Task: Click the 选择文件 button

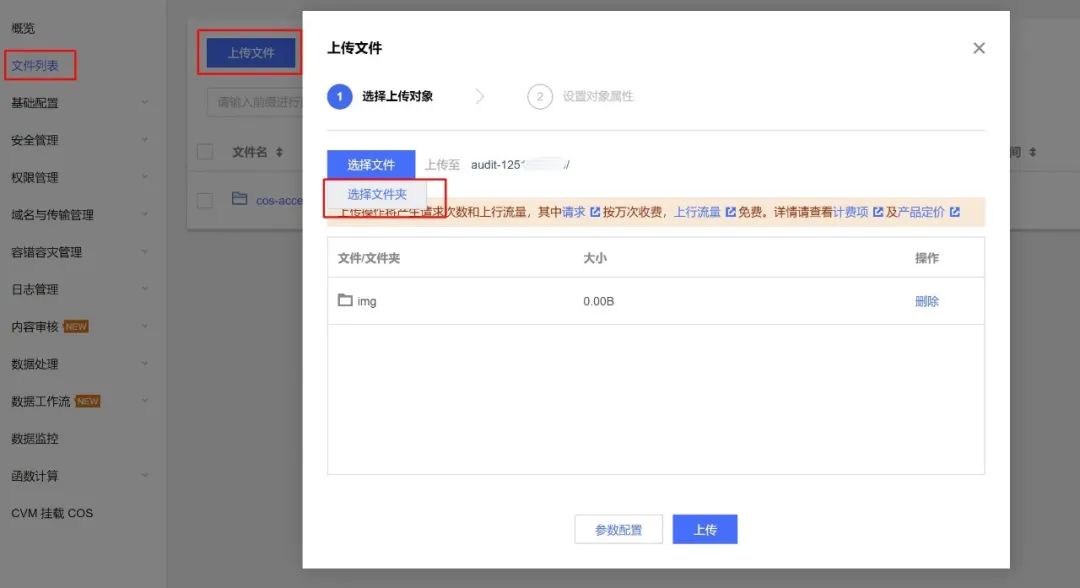Action: coord(371,165)
